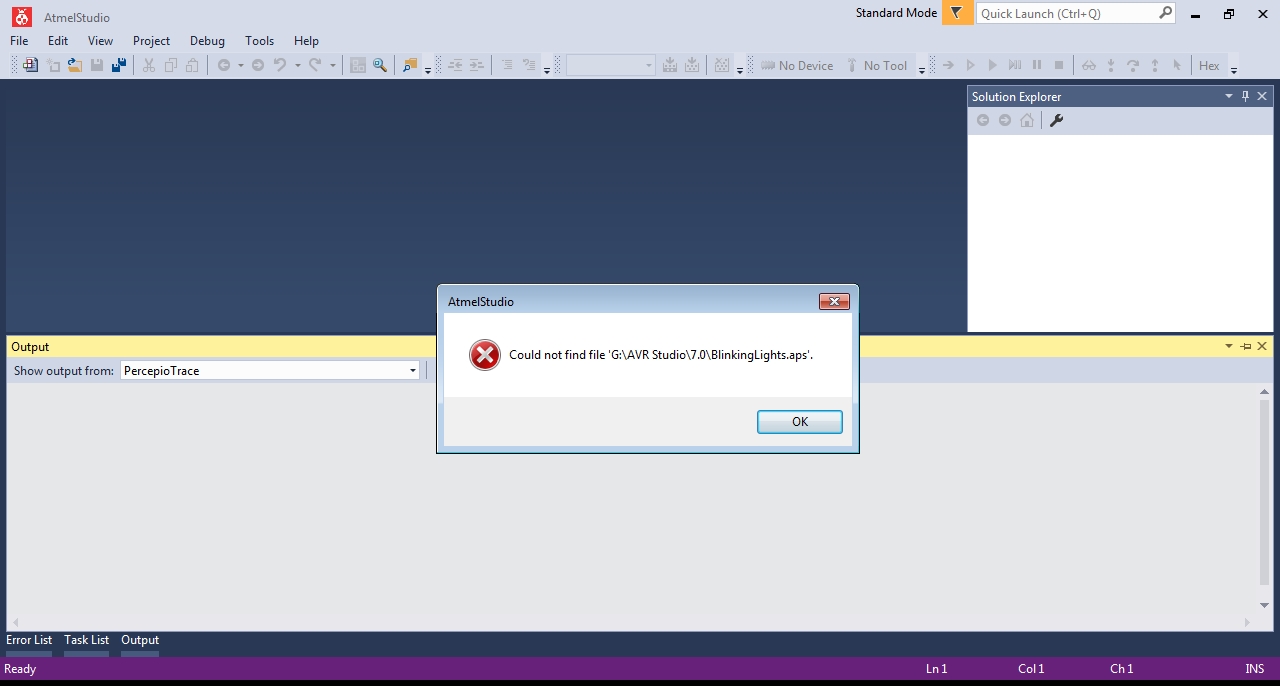The image size is (1280, 686).
Task: Open the Edit menu
Action: [x=58, y=41]
